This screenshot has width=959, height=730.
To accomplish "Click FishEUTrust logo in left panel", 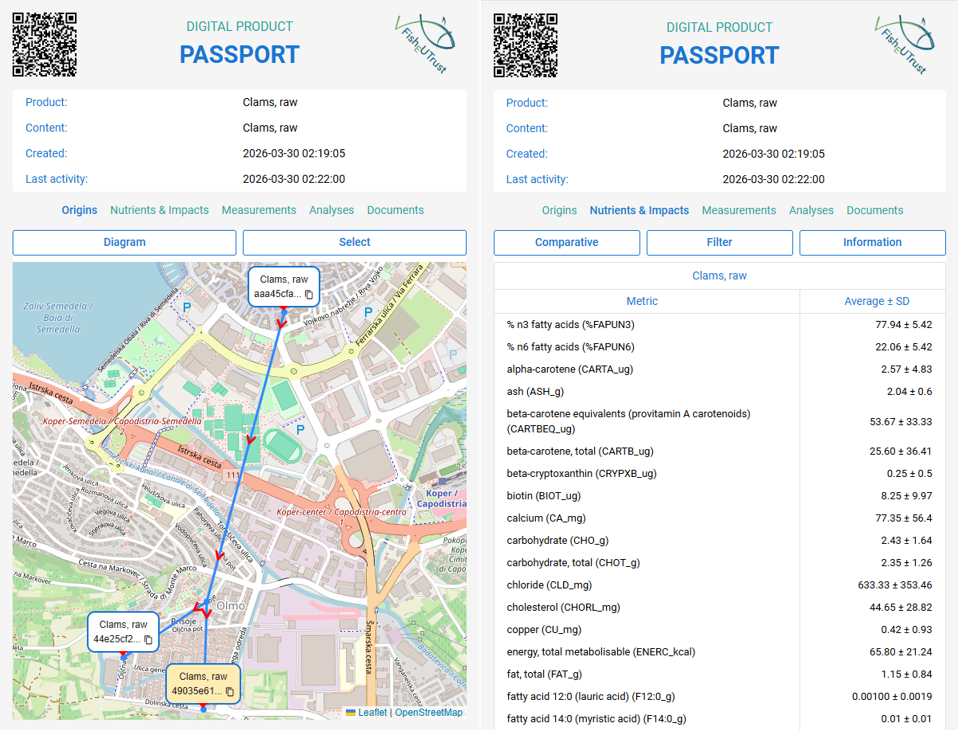I will pos(426,43).
